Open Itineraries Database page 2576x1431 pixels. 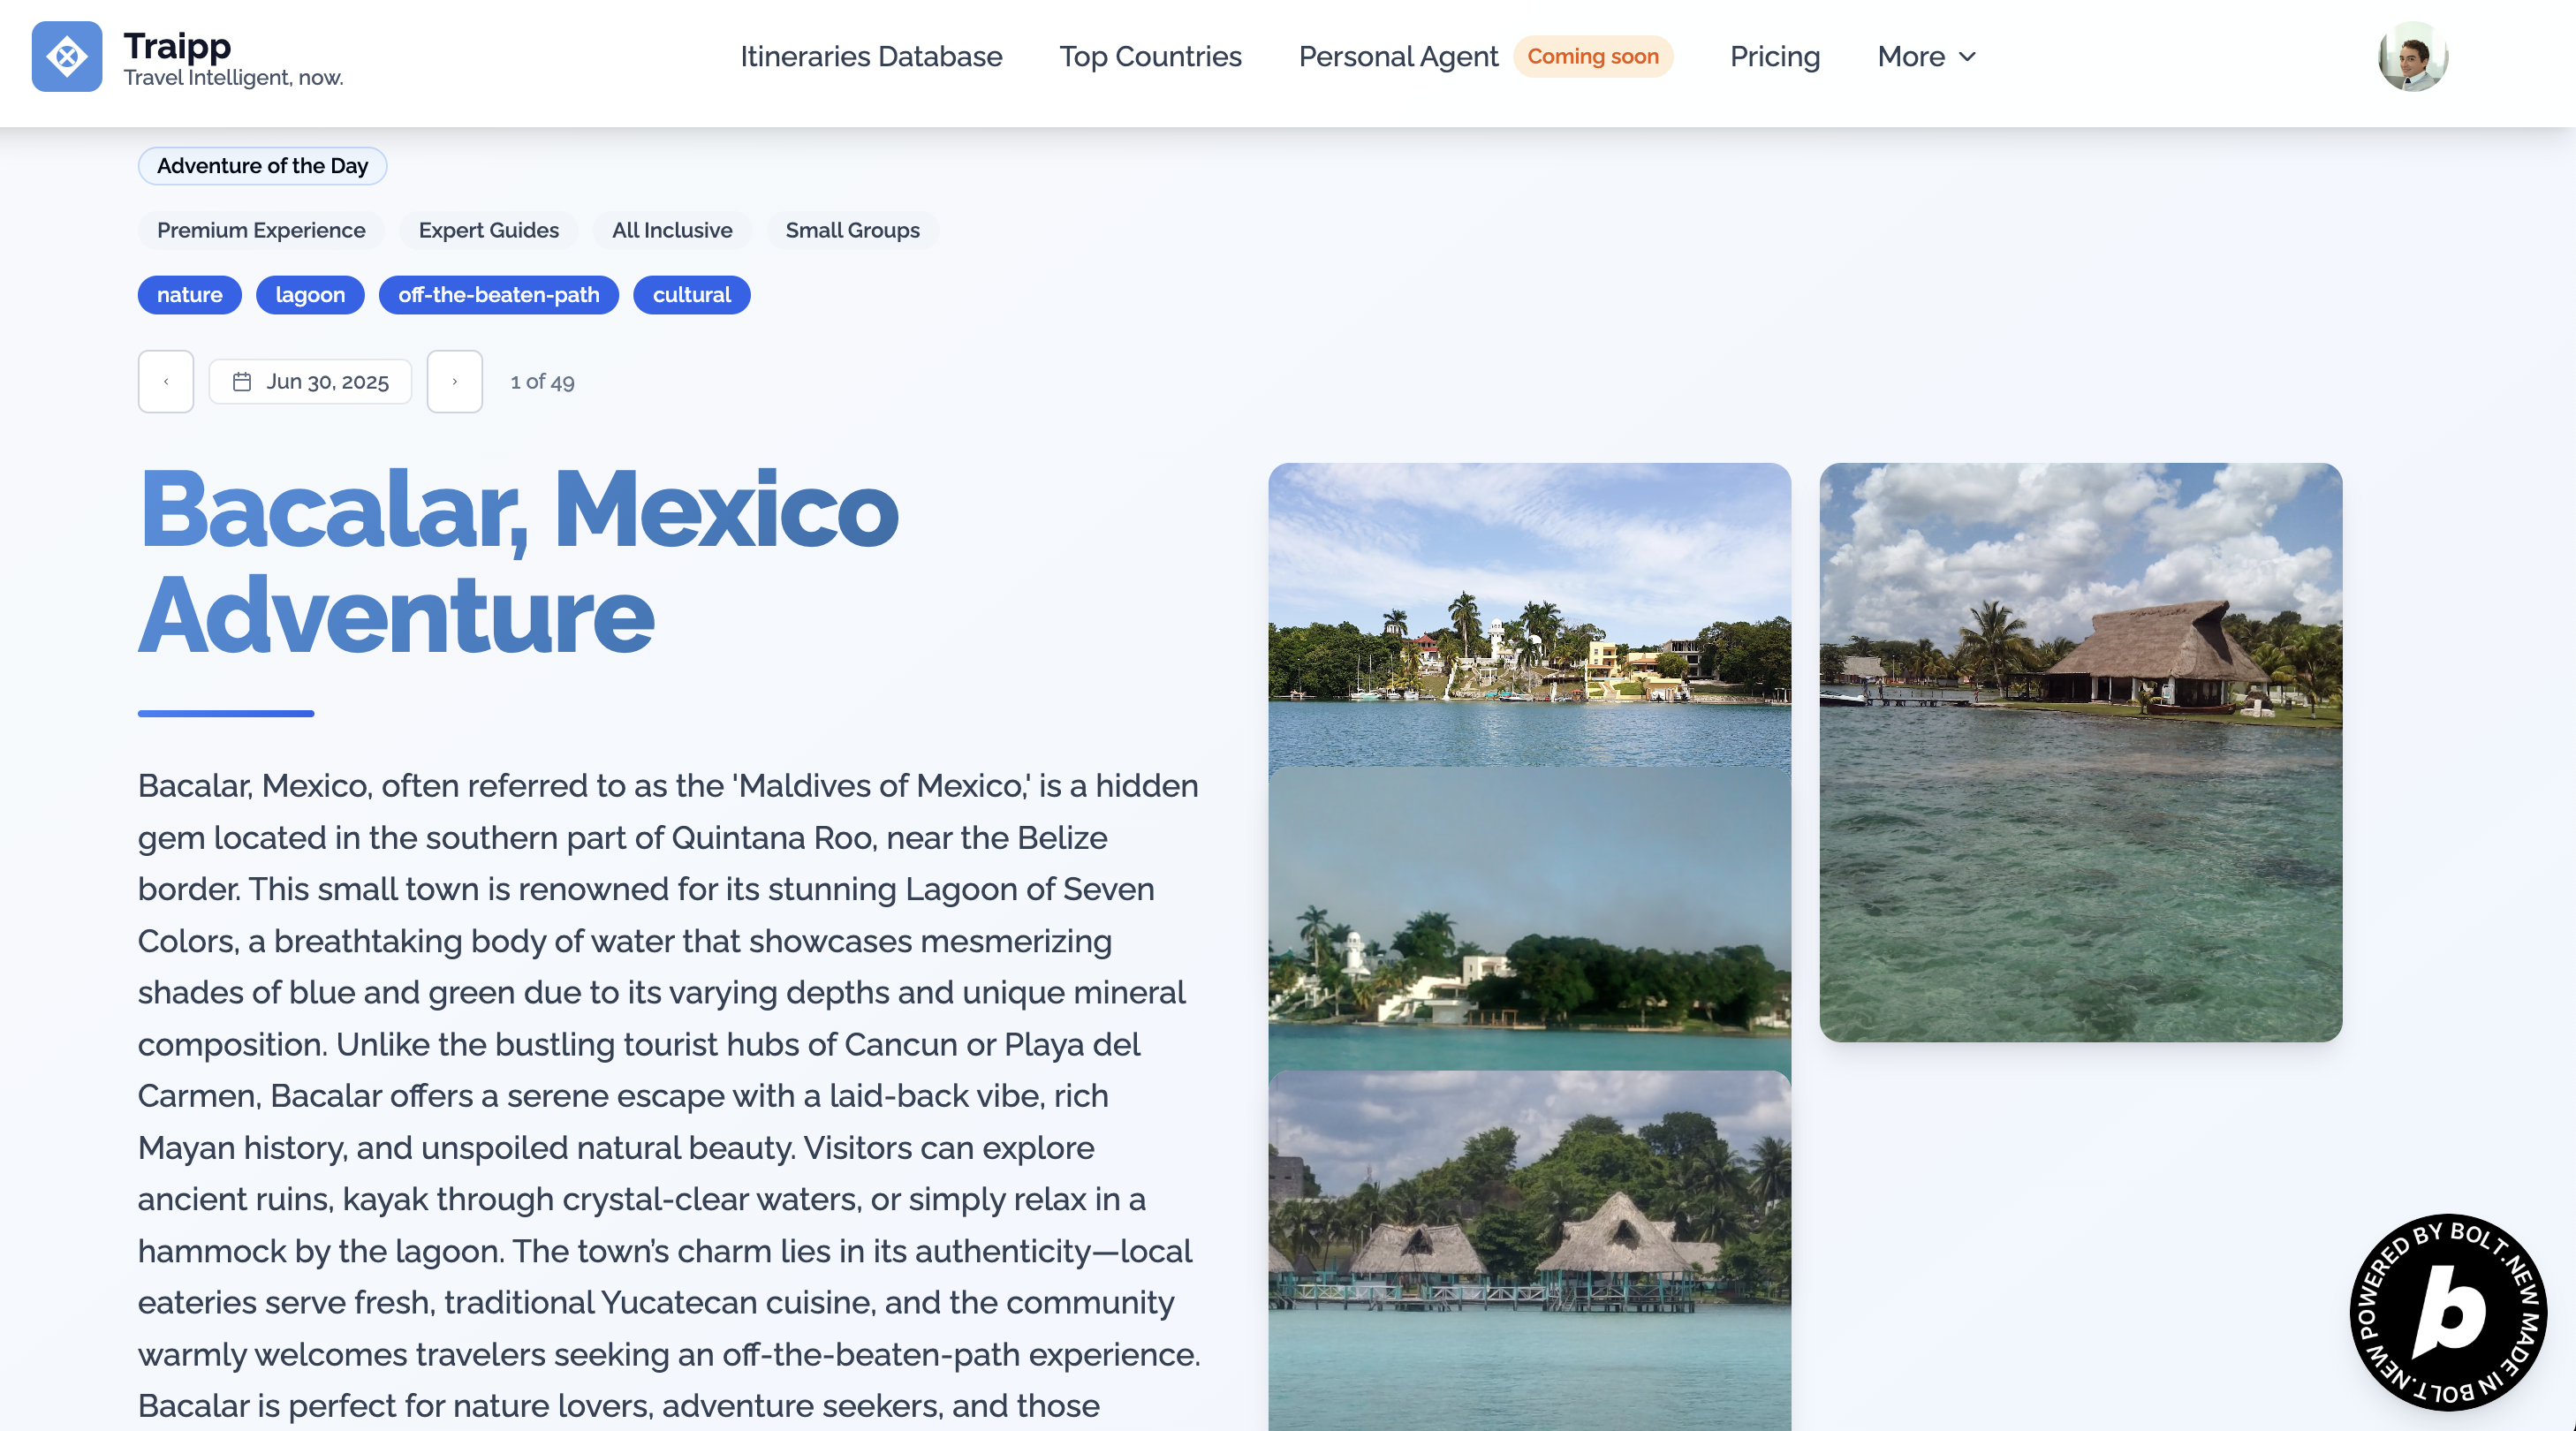[870, 57]
